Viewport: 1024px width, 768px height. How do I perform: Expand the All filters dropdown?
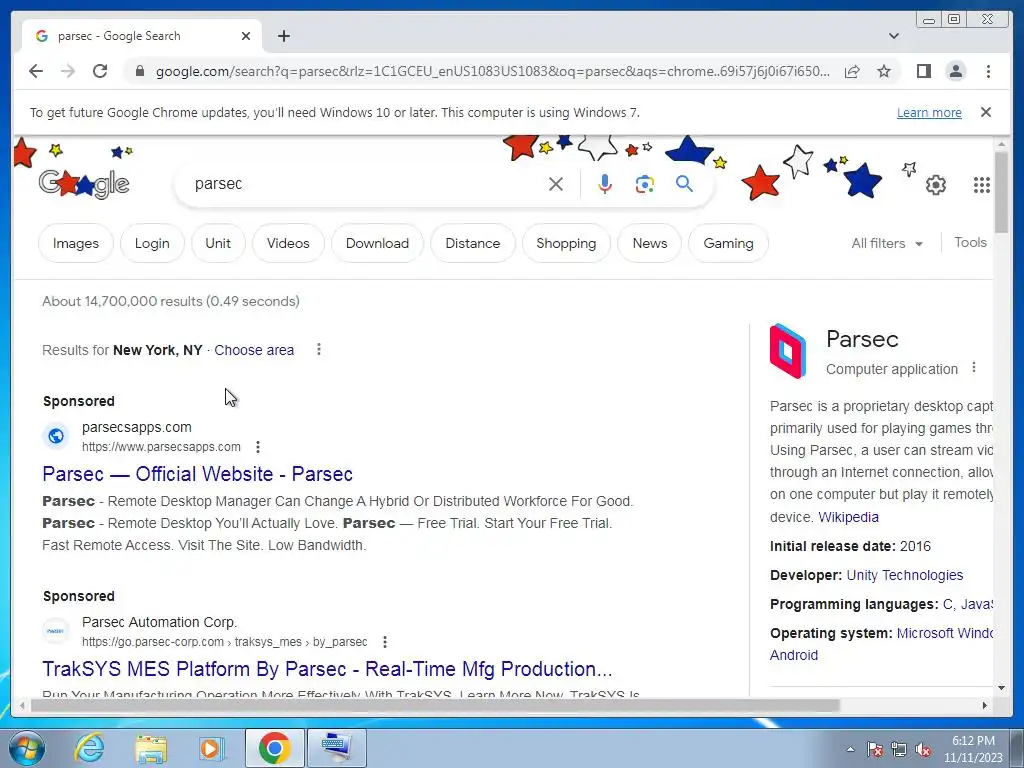pos(887,244)
